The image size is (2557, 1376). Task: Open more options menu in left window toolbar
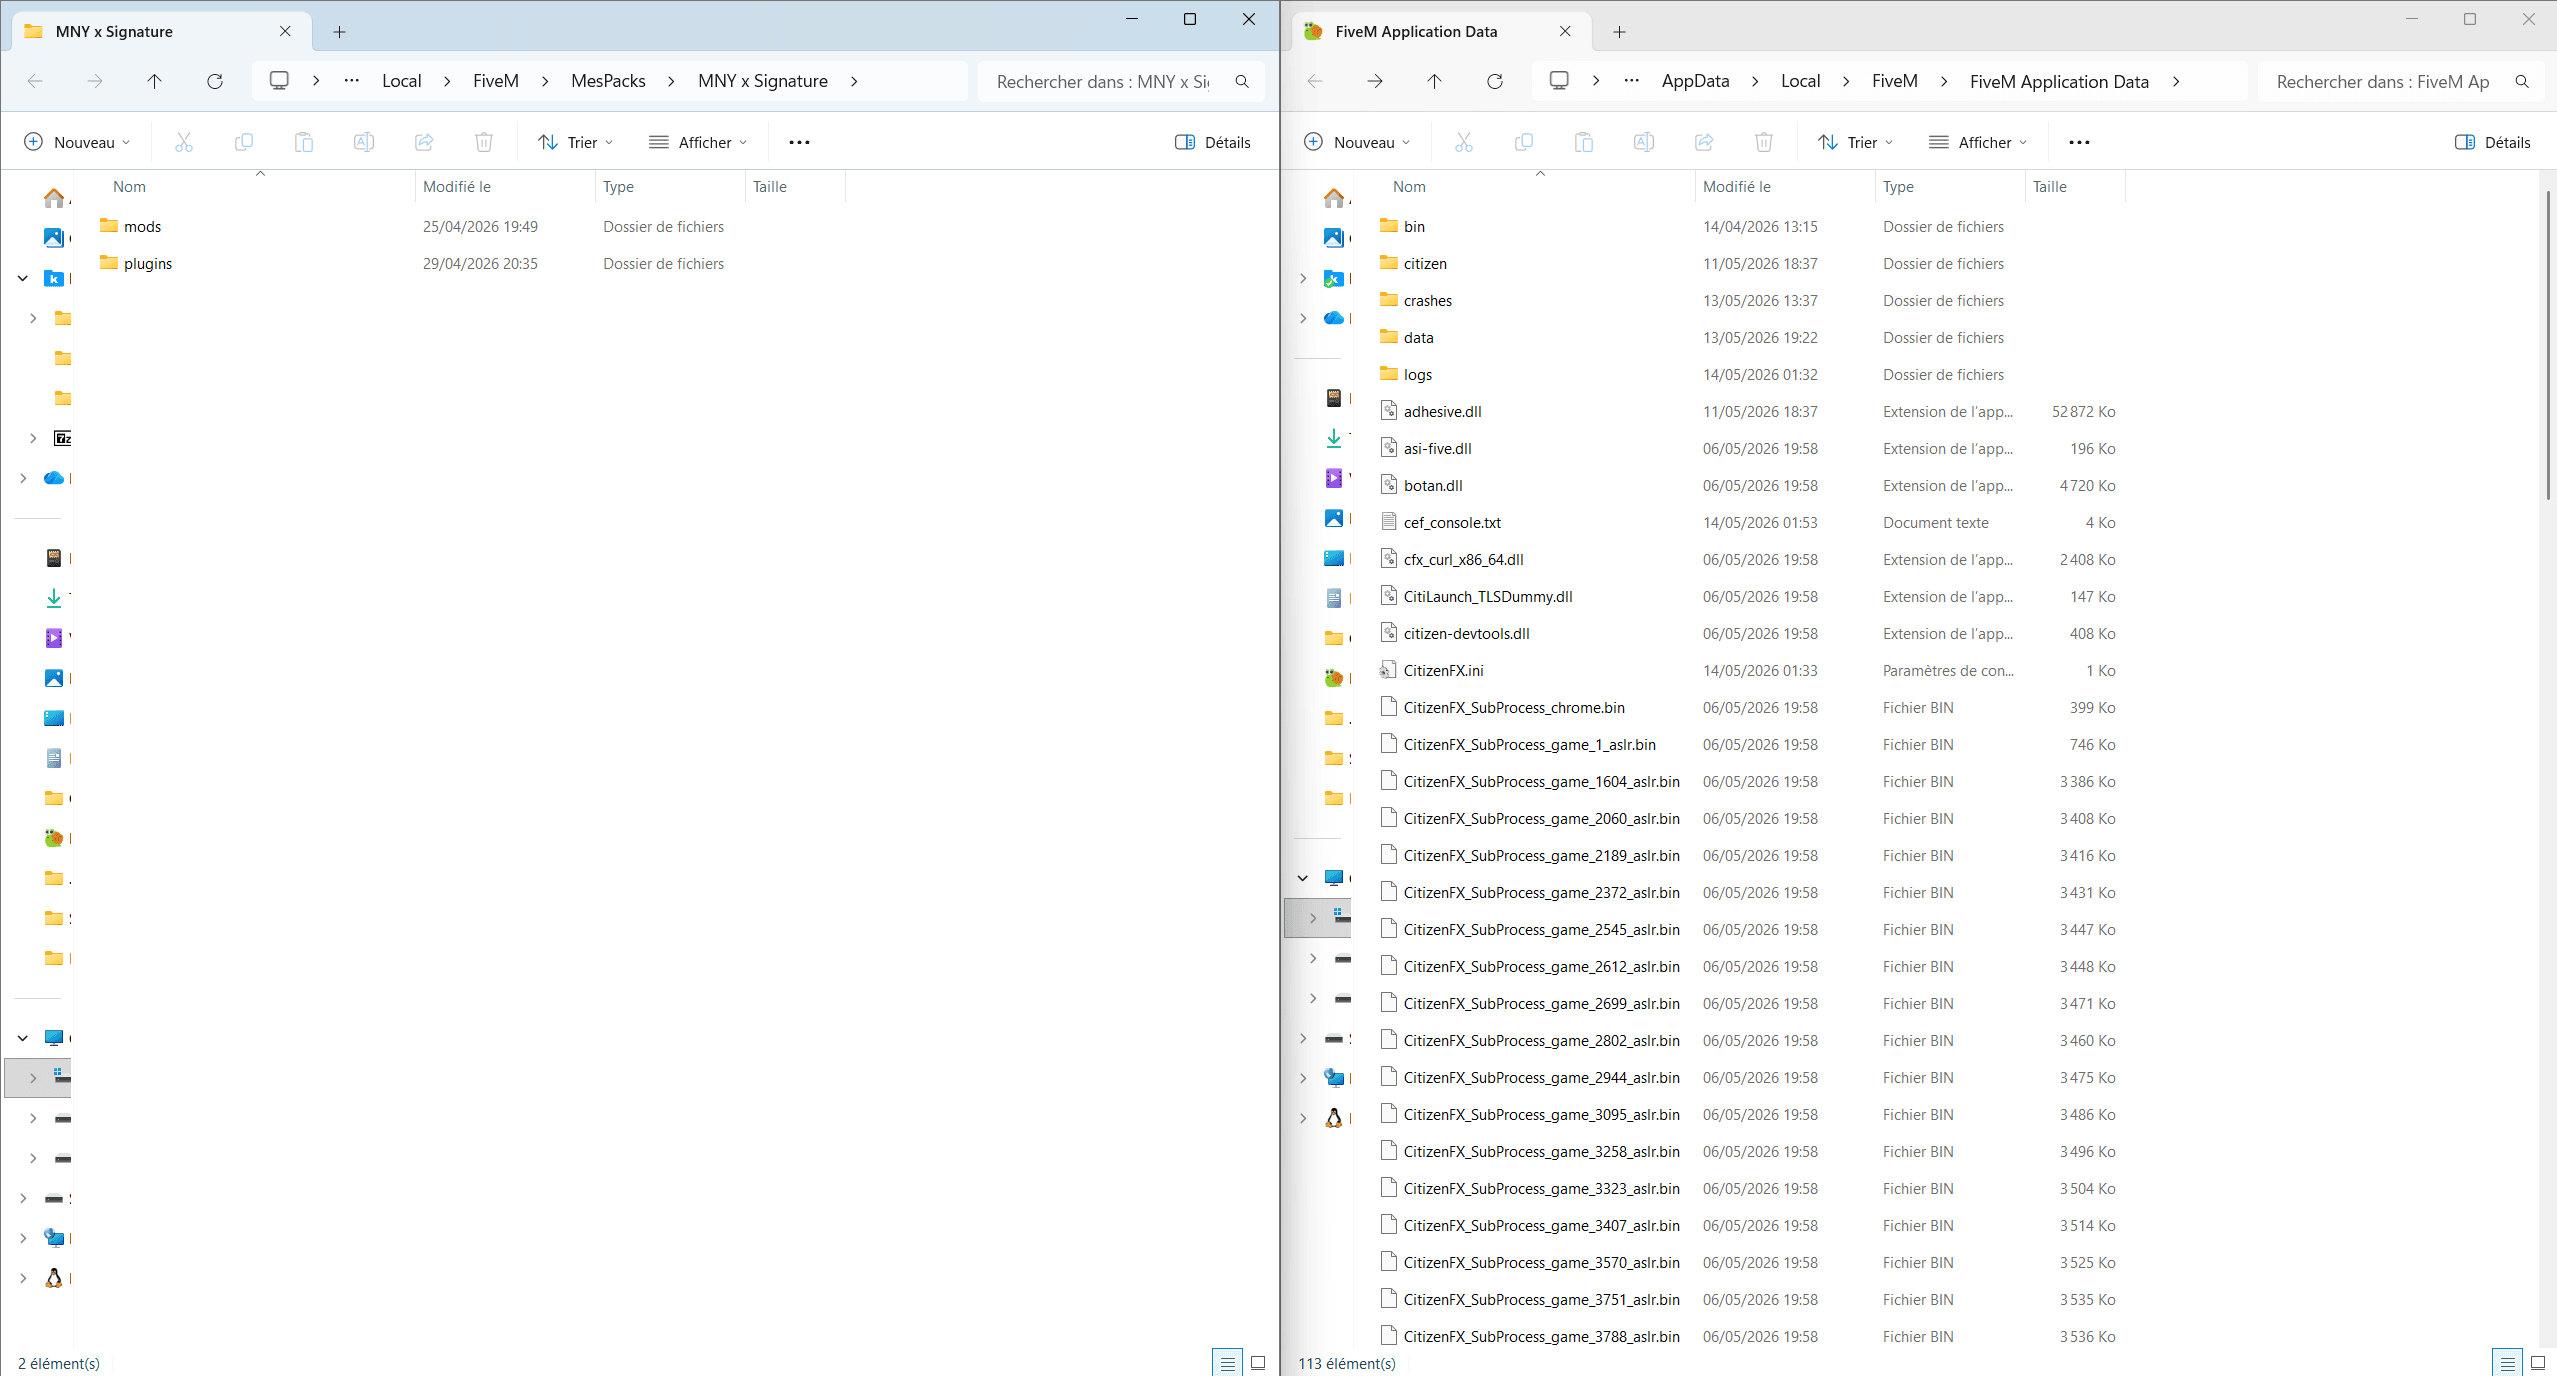[799, 142]
